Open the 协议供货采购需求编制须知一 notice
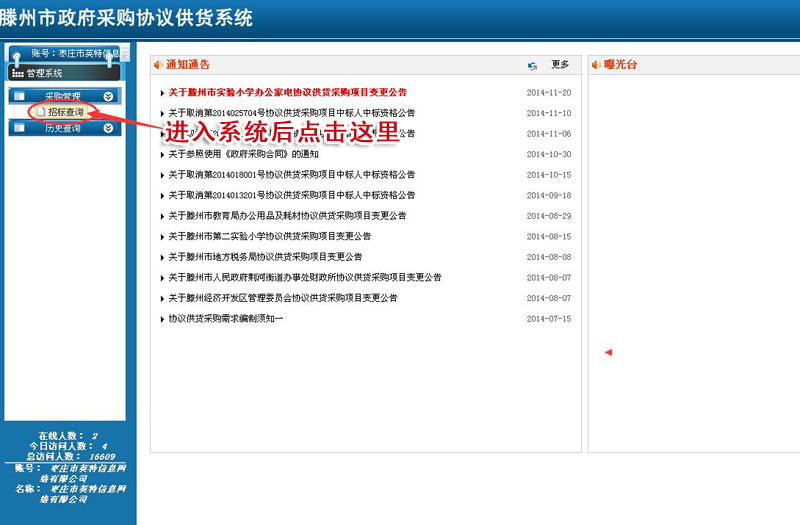Screen dimensions: 800x525 pyautogui.click(x=226, y=319)
